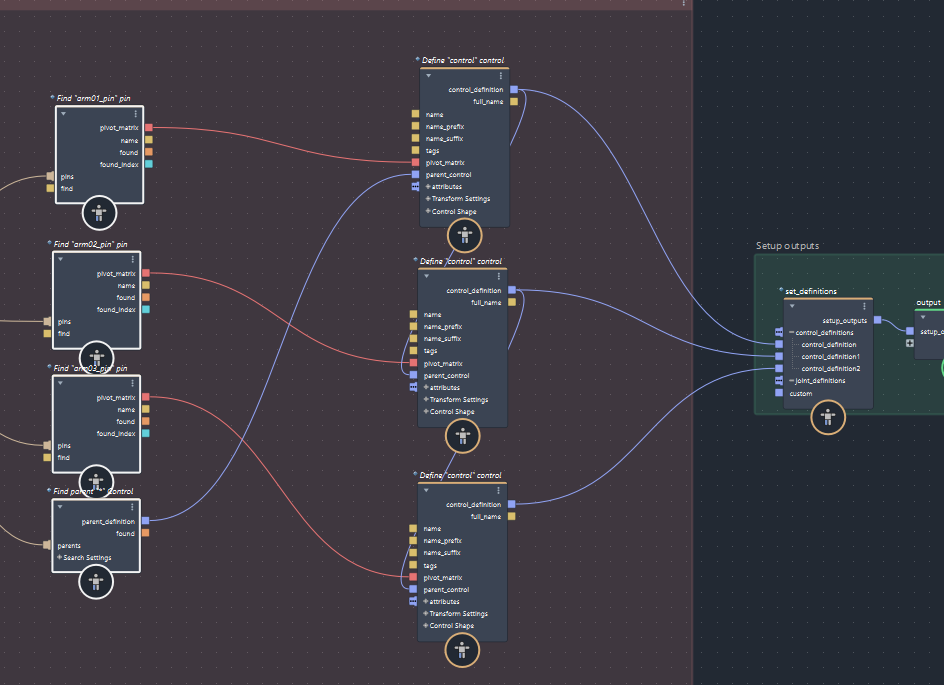
Task: Click red pivot_matrix output port of arm01_pin node
Action: point(149,128)
